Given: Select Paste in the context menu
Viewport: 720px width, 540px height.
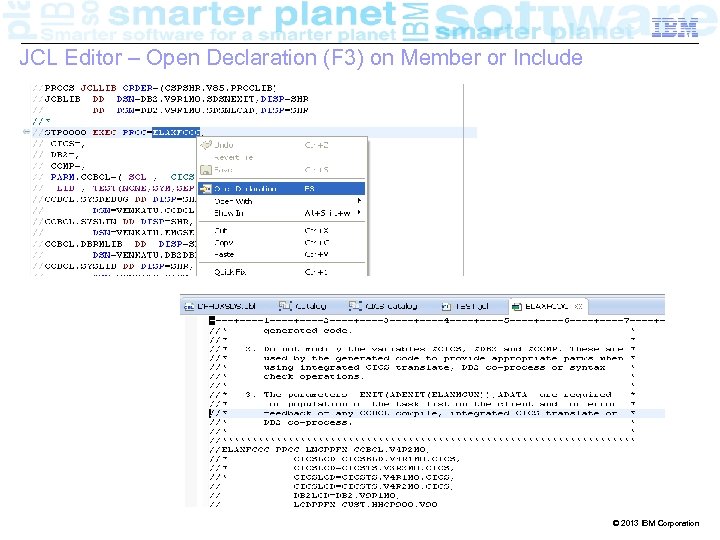Looking at the screenshot, I should (x=281, y=254).
